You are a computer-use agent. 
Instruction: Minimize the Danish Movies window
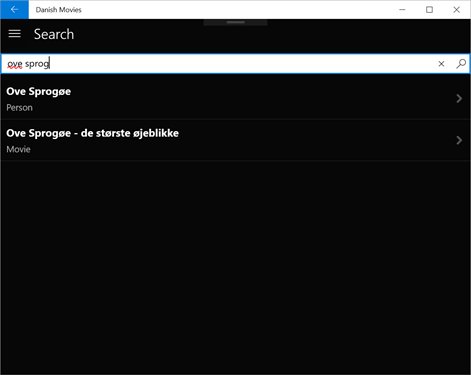point(402,10)
